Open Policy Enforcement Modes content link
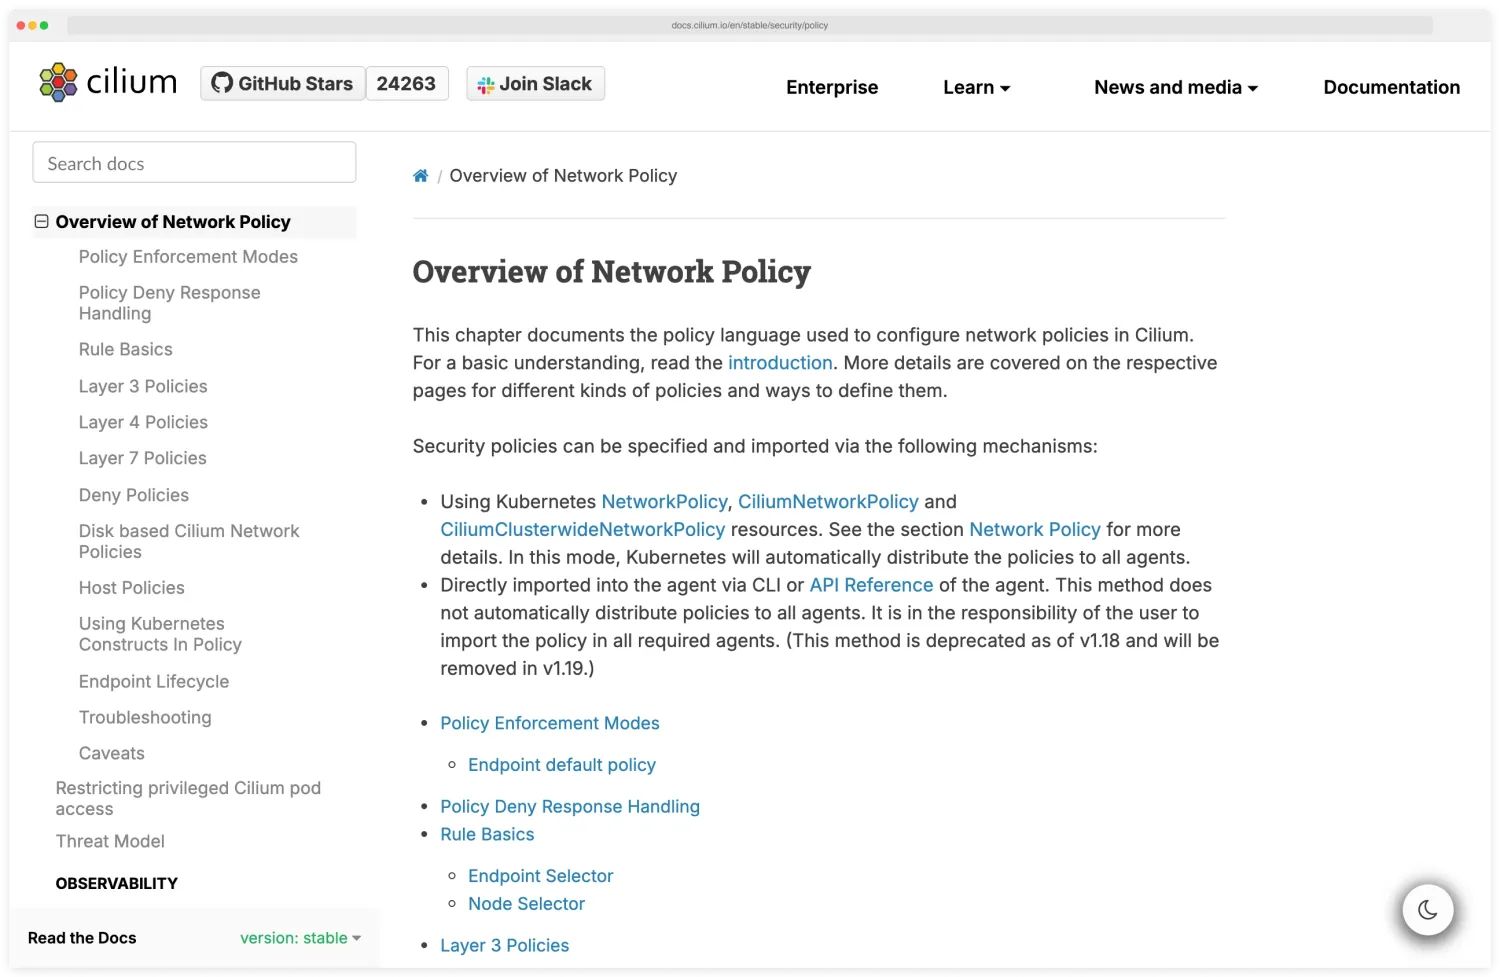Screen dimensions: 1500x977 [550, 724]
